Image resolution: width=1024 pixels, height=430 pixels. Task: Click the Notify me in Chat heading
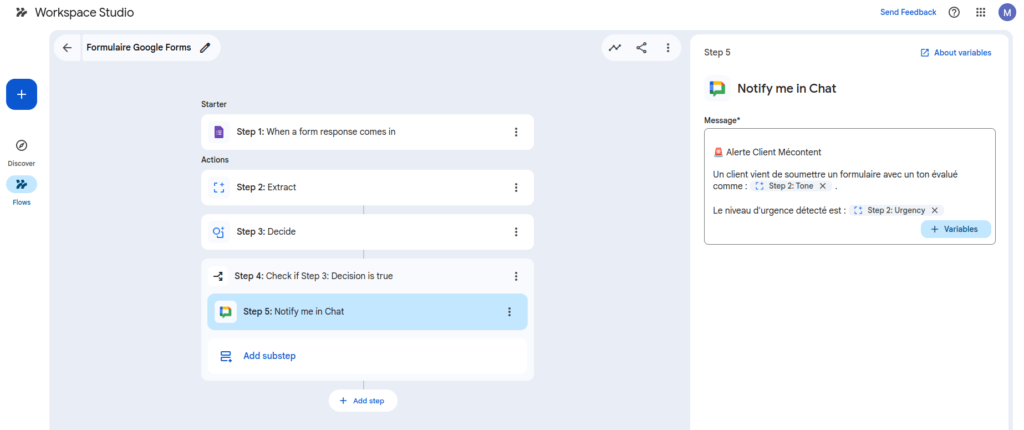pos(787,88)
